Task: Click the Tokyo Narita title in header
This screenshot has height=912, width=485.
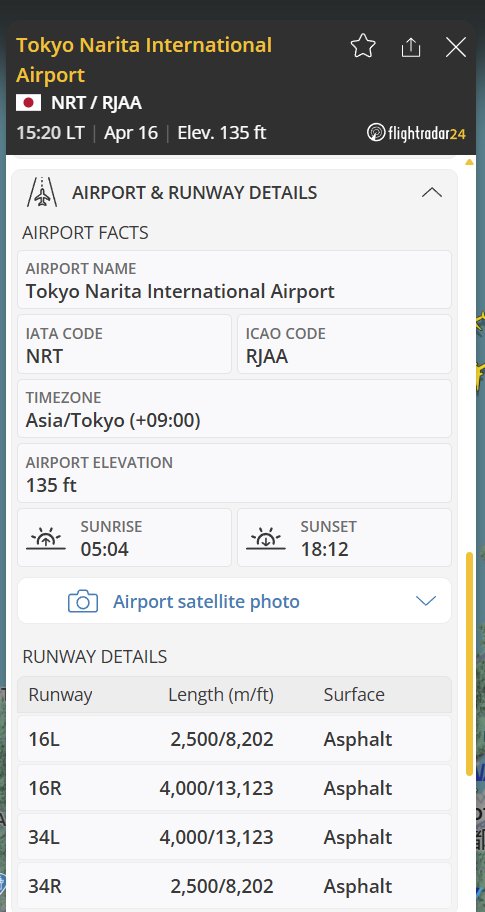Action: (144, 60)
